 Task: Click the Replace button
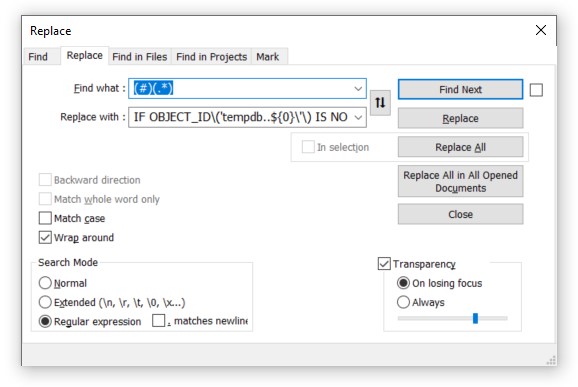460,118
